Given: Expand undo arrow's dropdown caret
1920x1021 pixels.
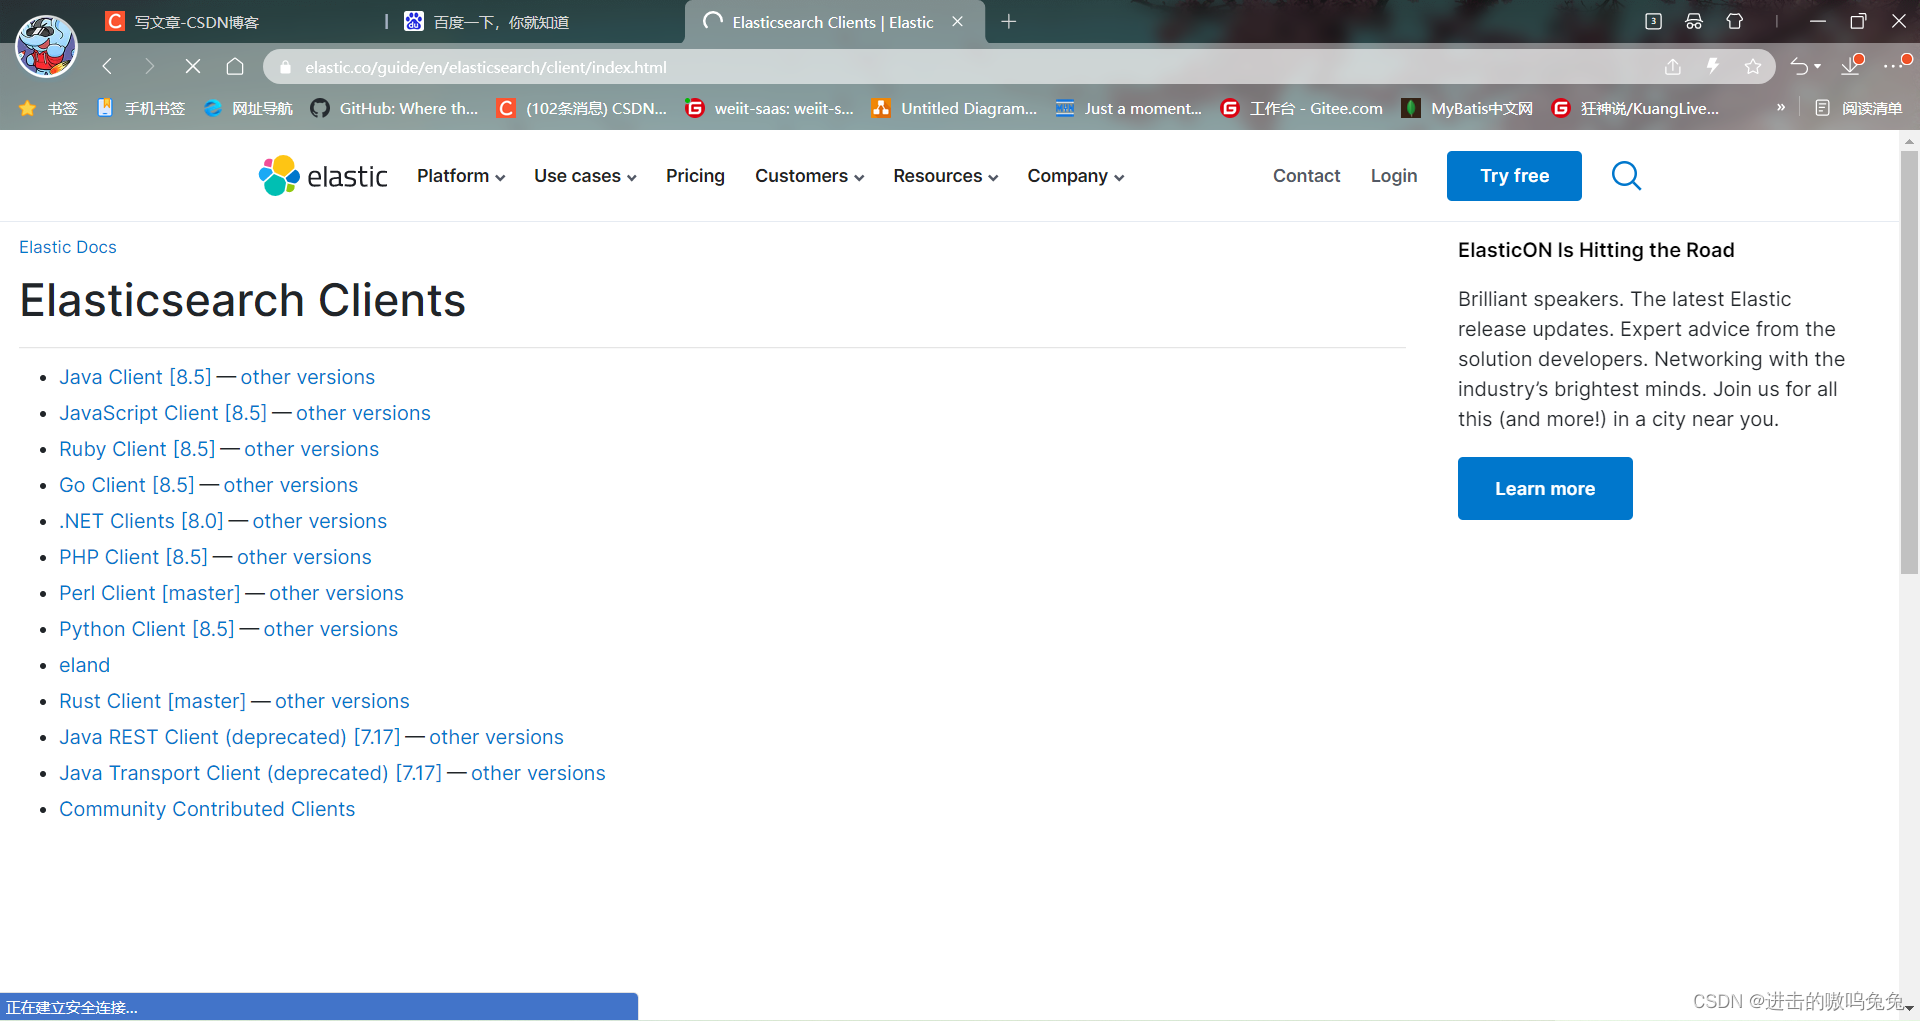Looking at the screenshot, I should 1817,67.
